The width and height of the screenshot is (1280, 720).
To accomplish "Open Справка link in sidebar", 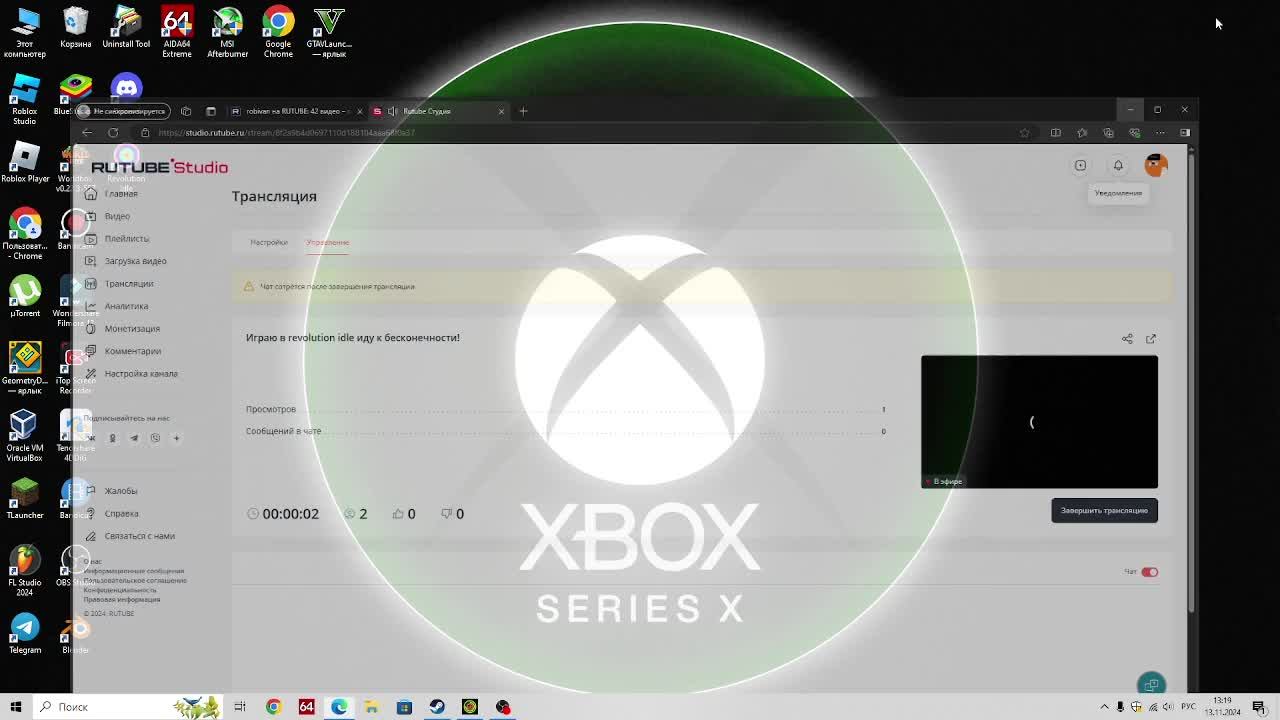I will tap(121, 514).
